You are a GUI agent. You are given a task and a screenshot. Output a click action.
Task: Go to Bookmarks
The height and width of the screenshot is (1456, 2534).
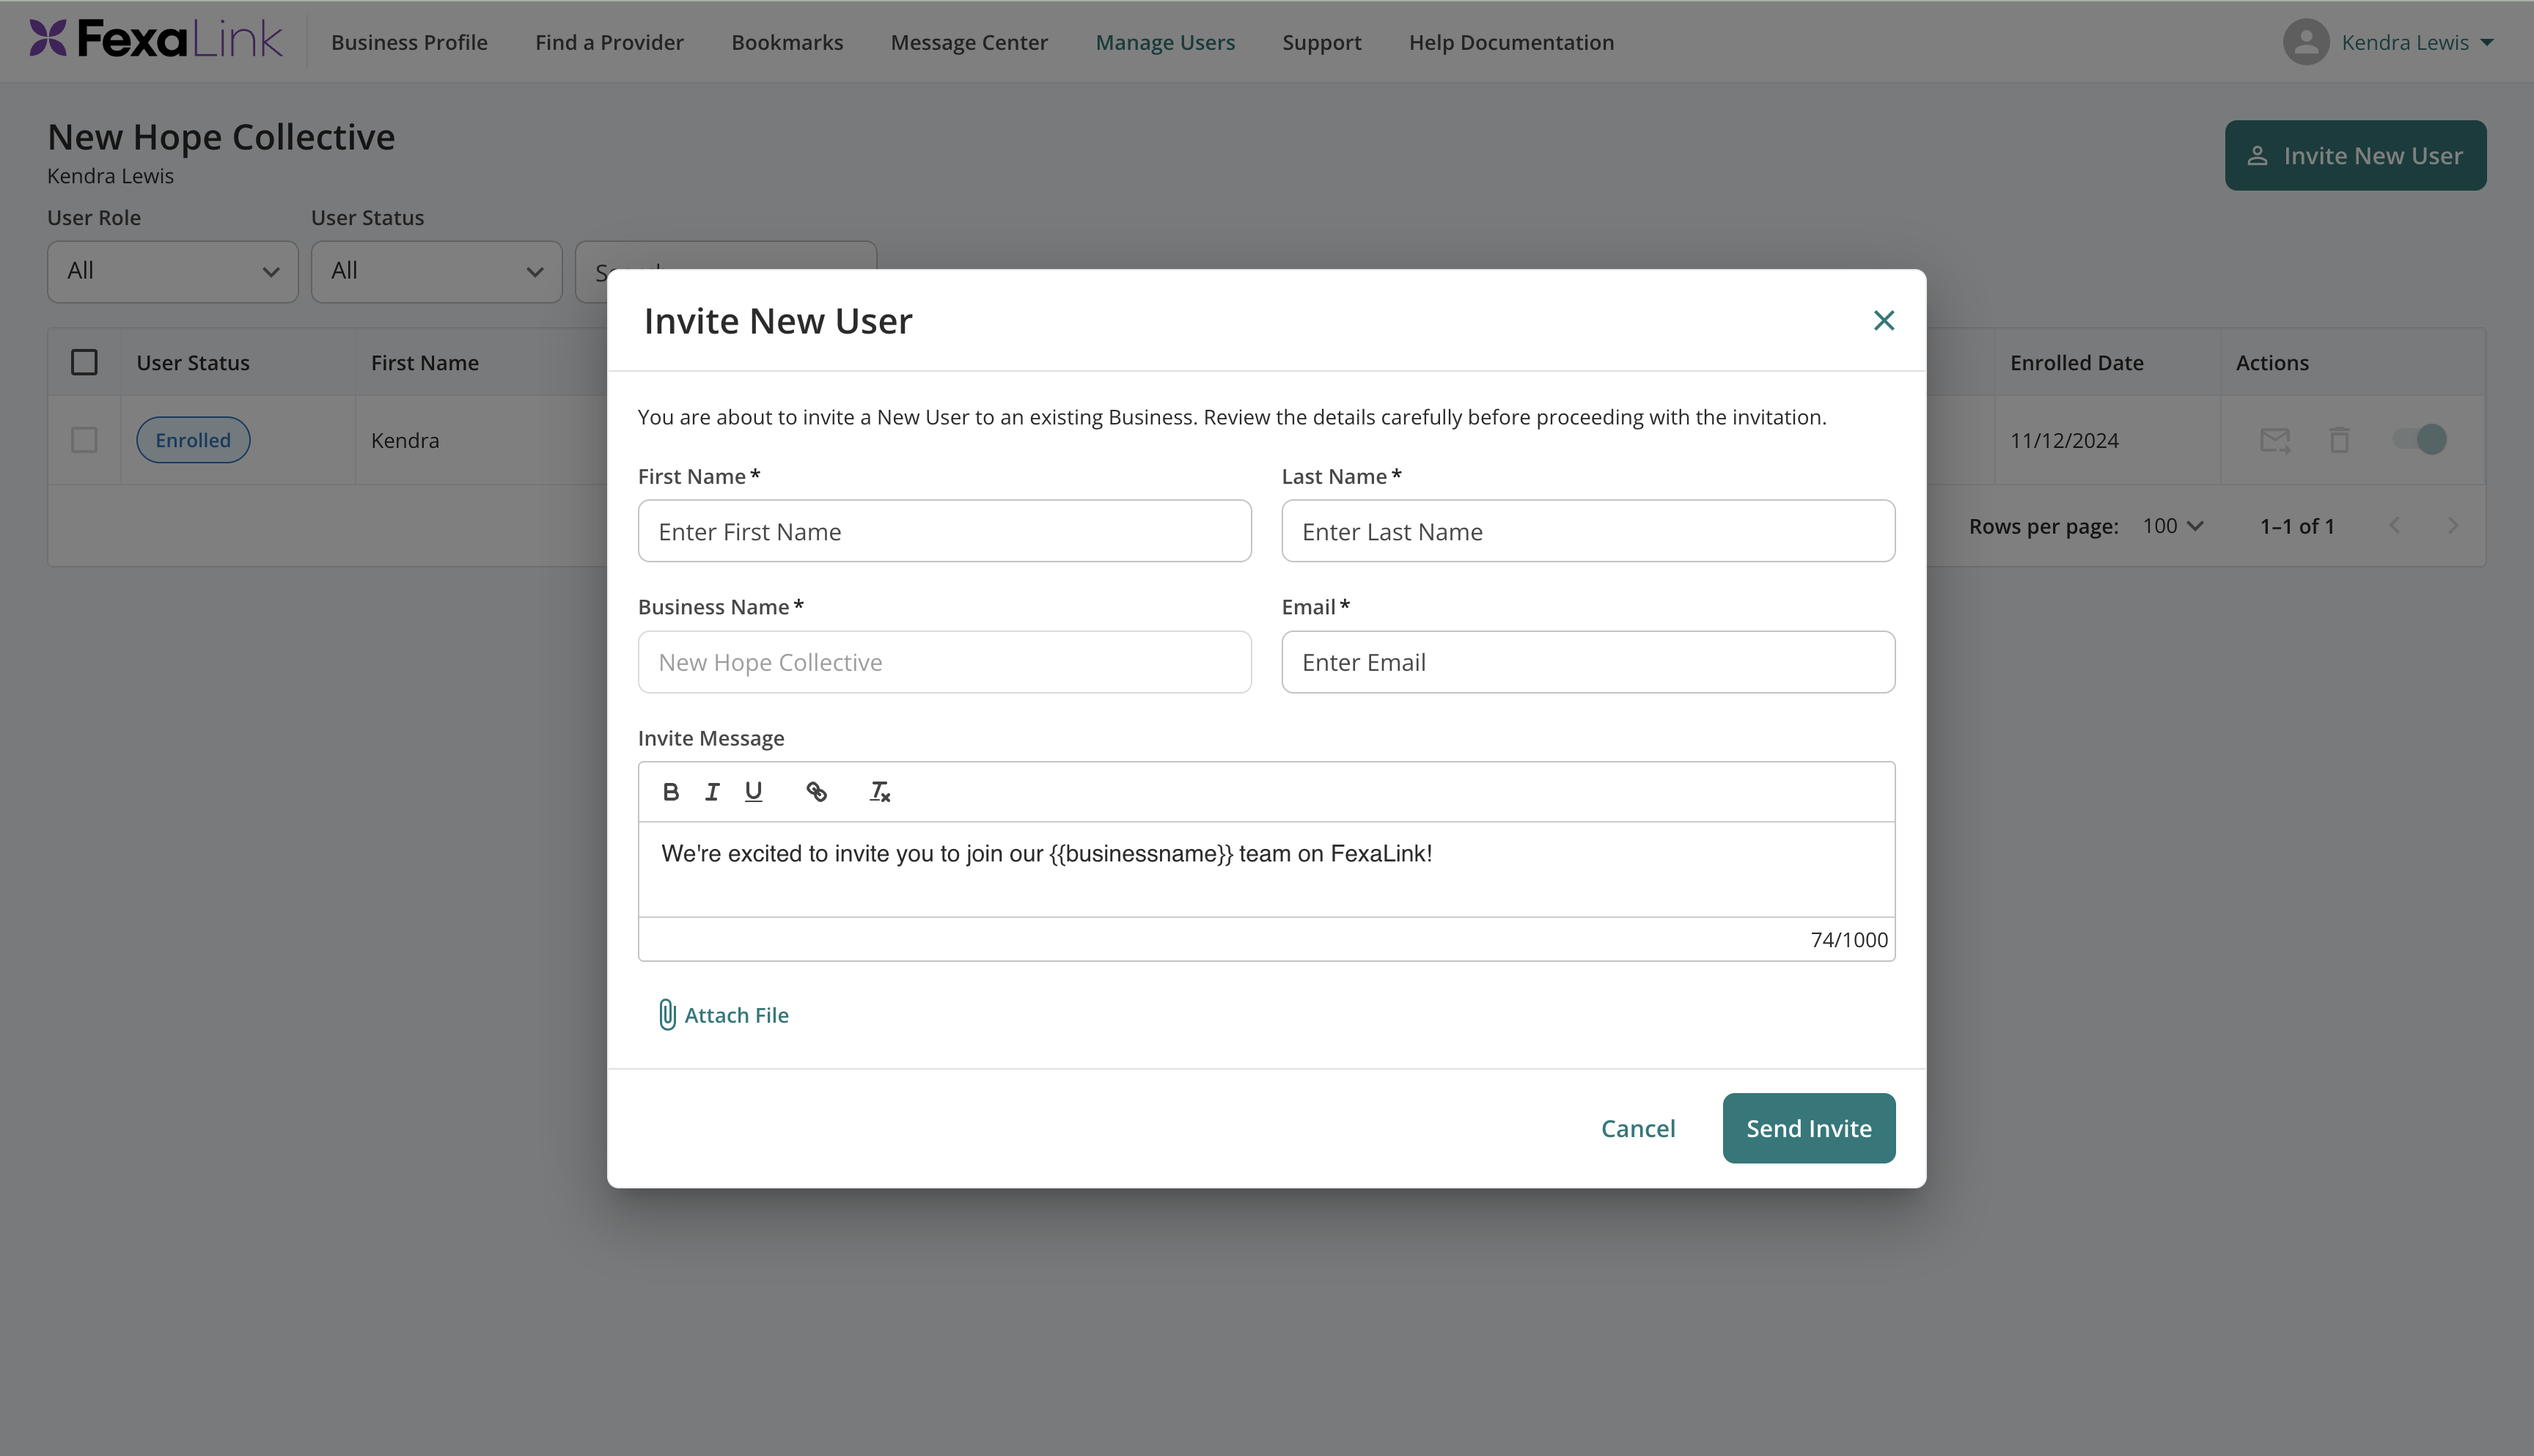pos(787,42)
